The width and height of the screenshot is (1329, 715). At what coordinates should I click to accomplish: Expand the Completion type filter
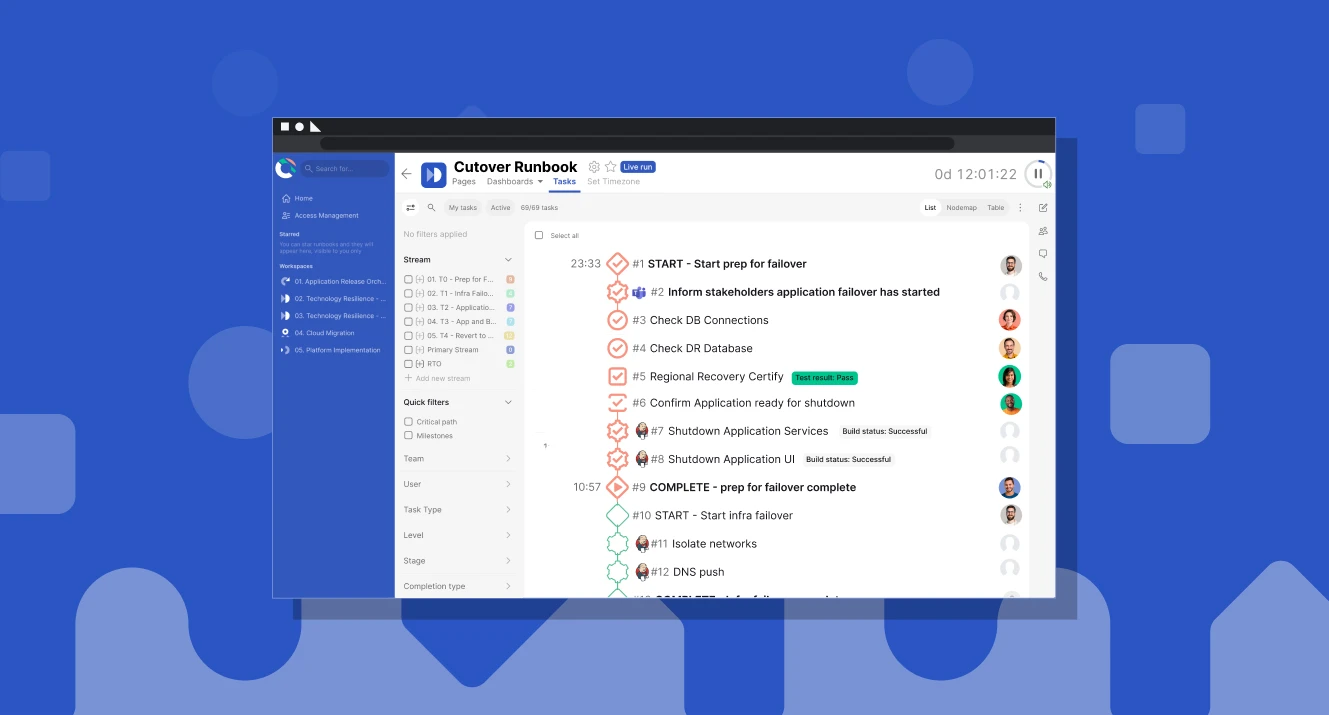click(459, 586)
